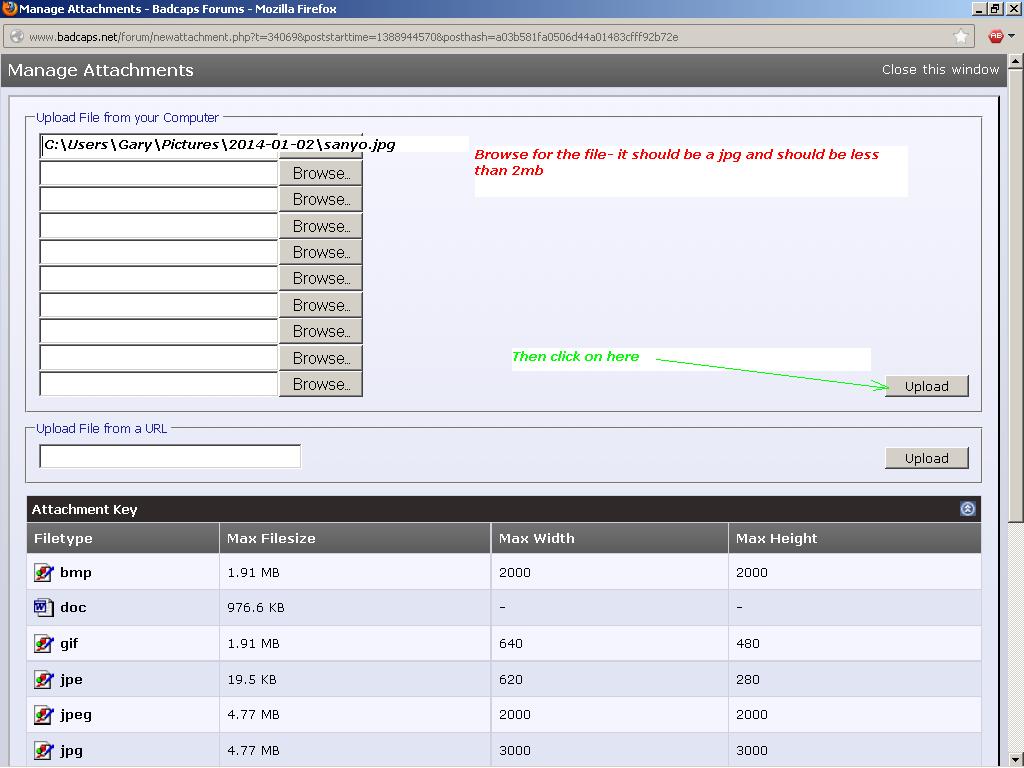The width and height of the screenshot is (1024, 768).
Task: Click the jpe filetype icon
Action: coord(43,679)
